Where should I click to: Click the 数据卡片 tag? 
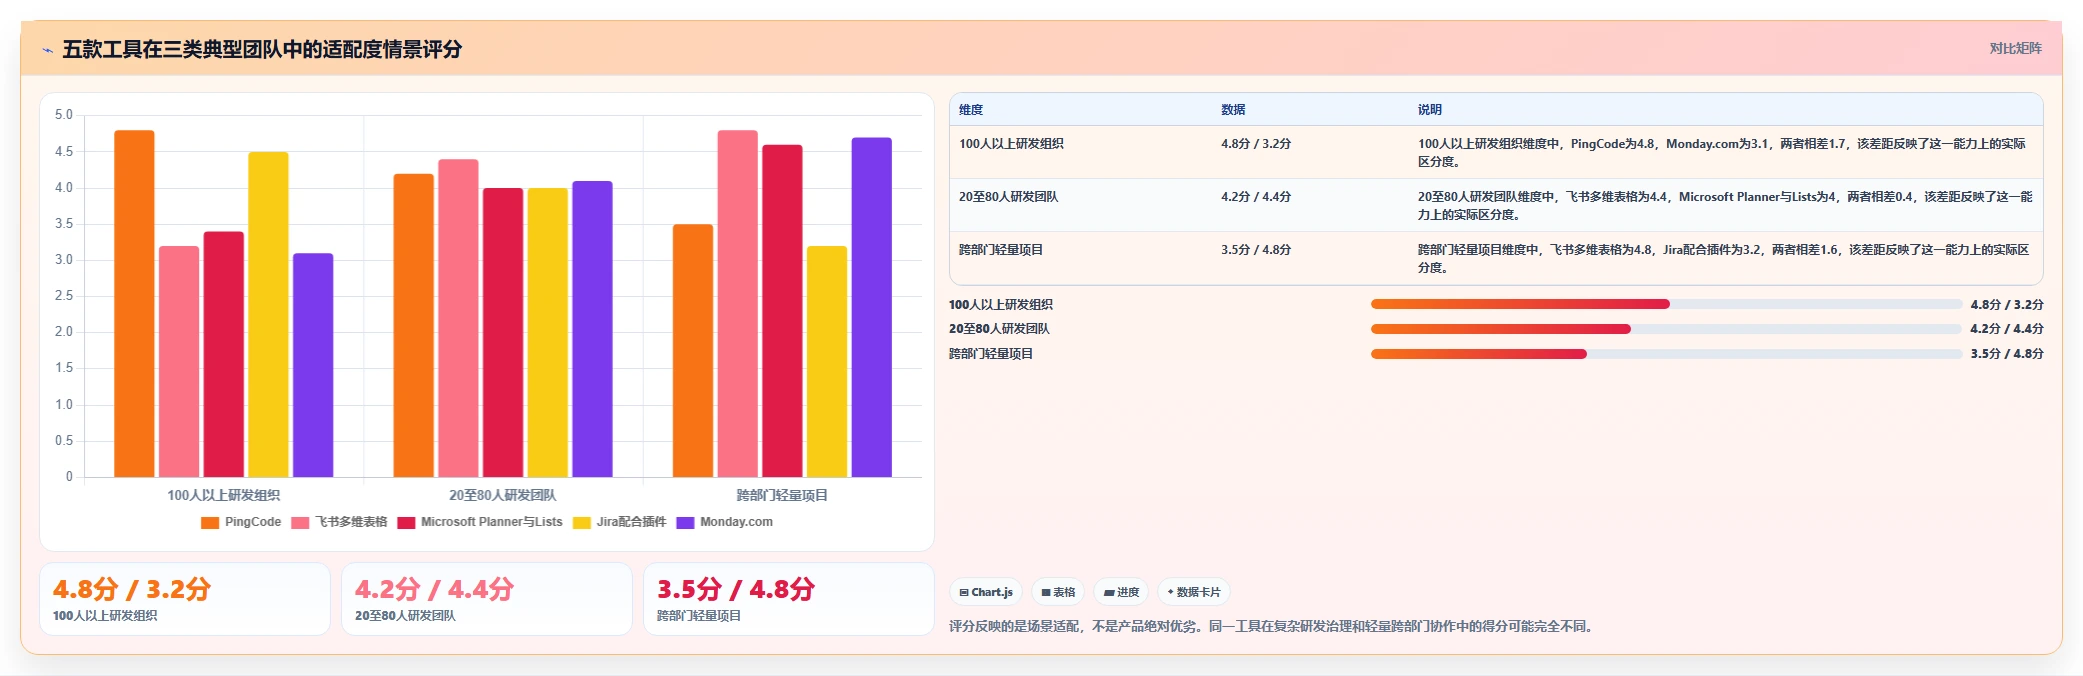1194,592
